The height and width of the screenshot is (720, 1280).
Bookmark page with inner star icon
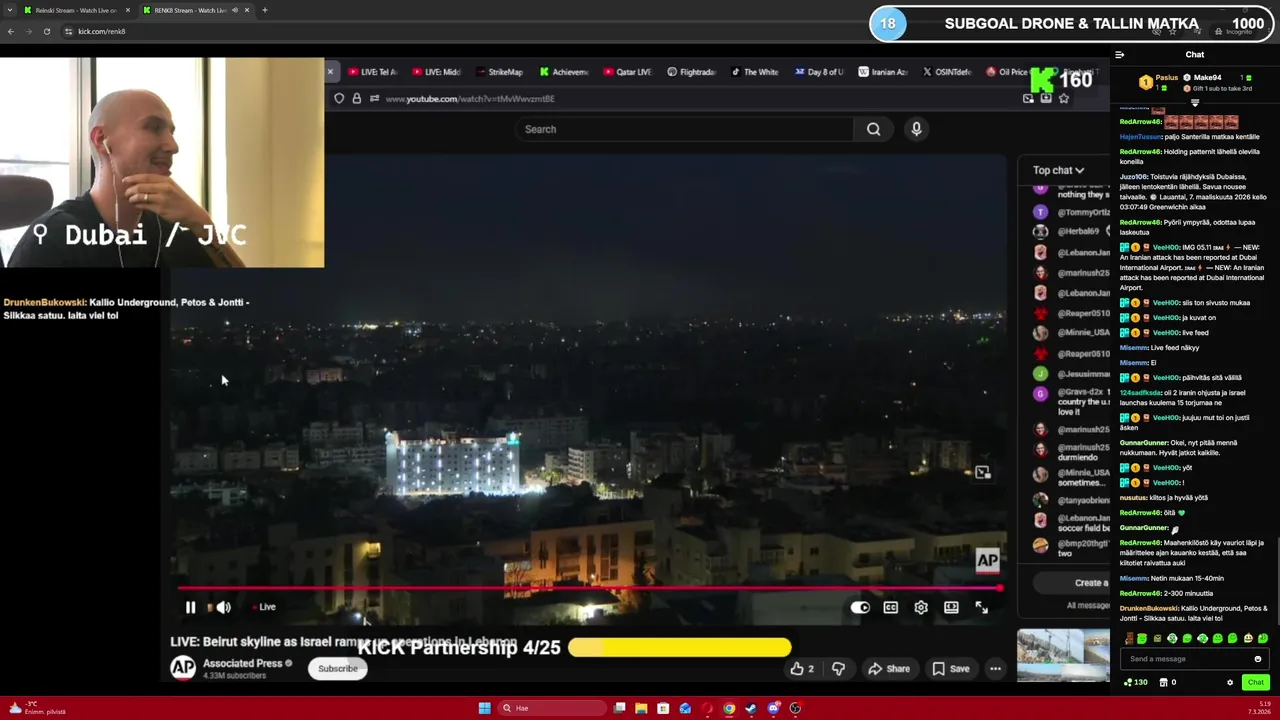click(1063, 98)
